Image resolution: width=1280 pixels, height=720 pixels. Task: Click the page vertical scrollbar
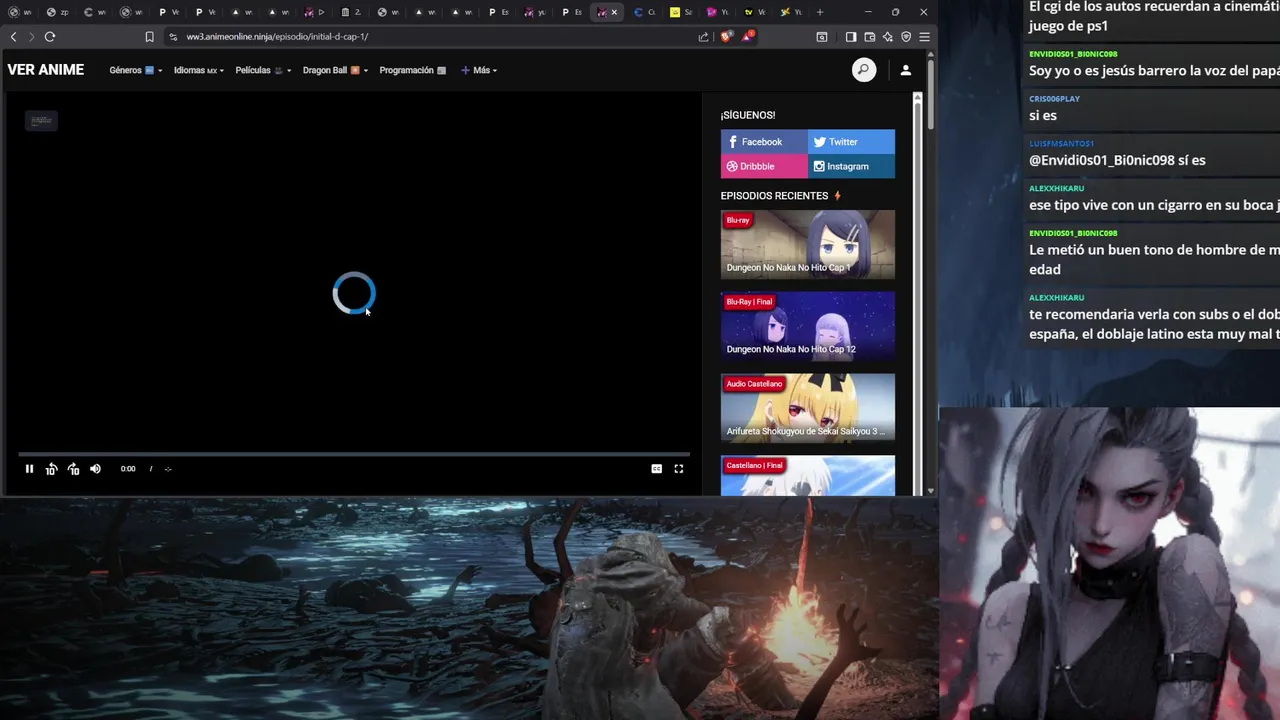click(x=930, y=95)
